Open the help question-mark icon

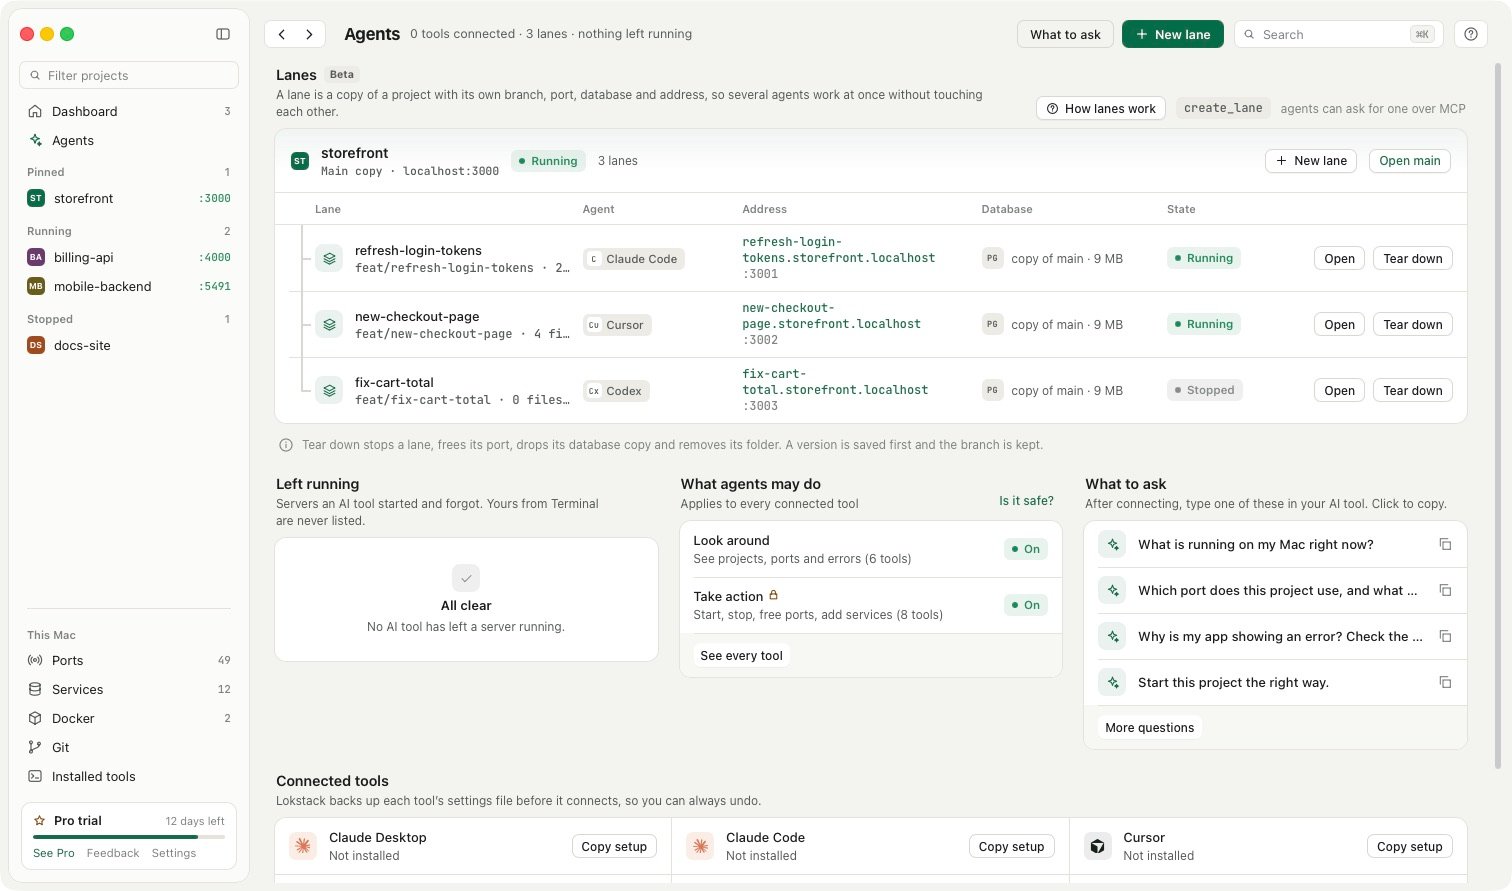(1470, 34)
